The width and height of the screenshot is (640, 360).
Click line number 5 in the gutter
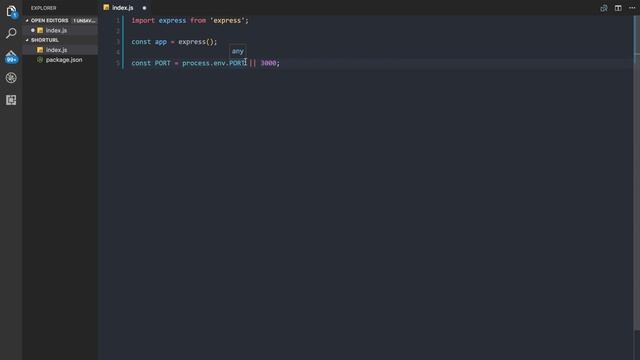click(118, 63)
